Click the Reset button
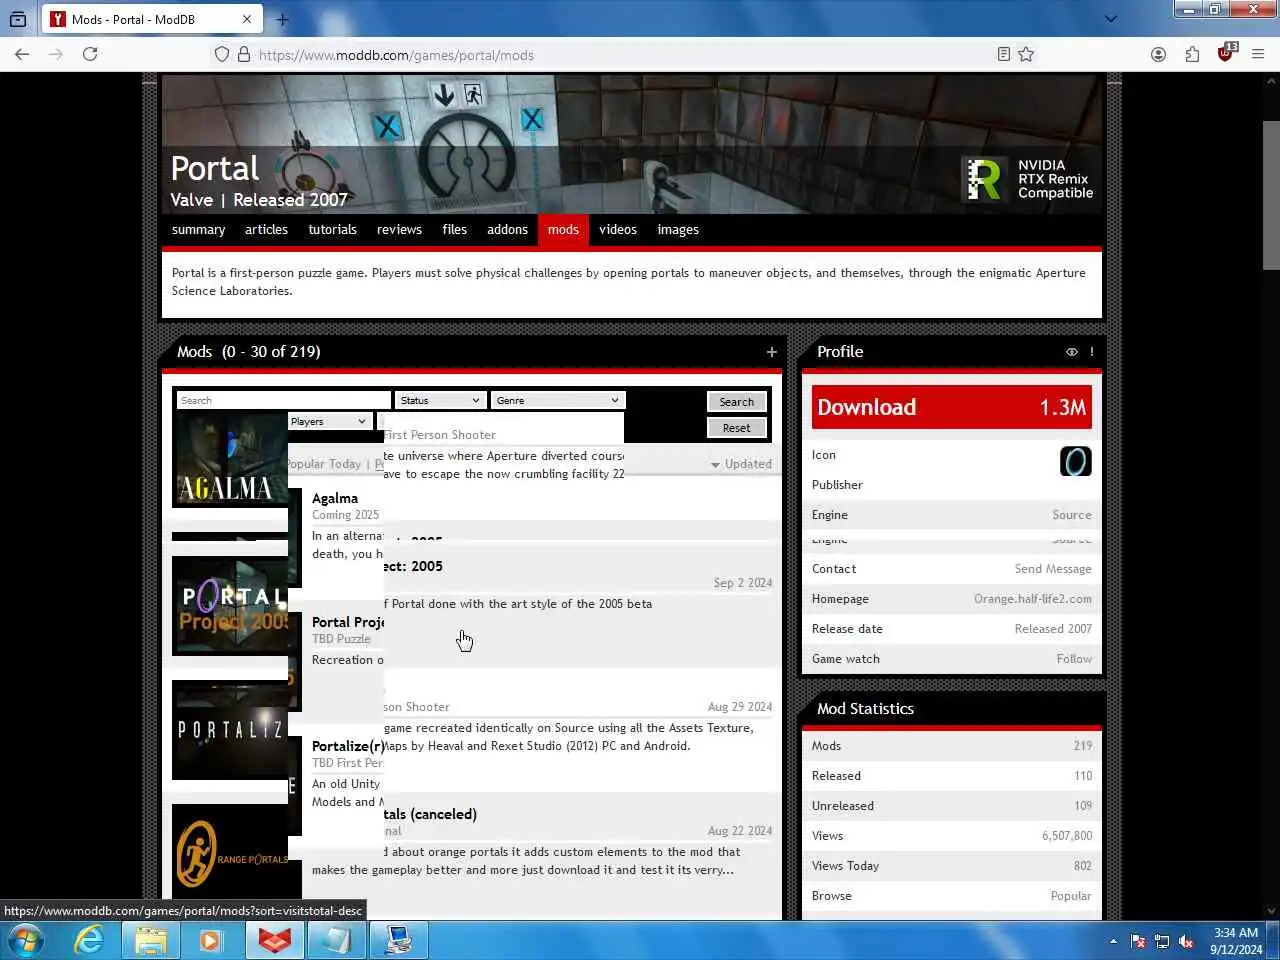Screen dimensions: 1280x960 click(x=737, y=428)
